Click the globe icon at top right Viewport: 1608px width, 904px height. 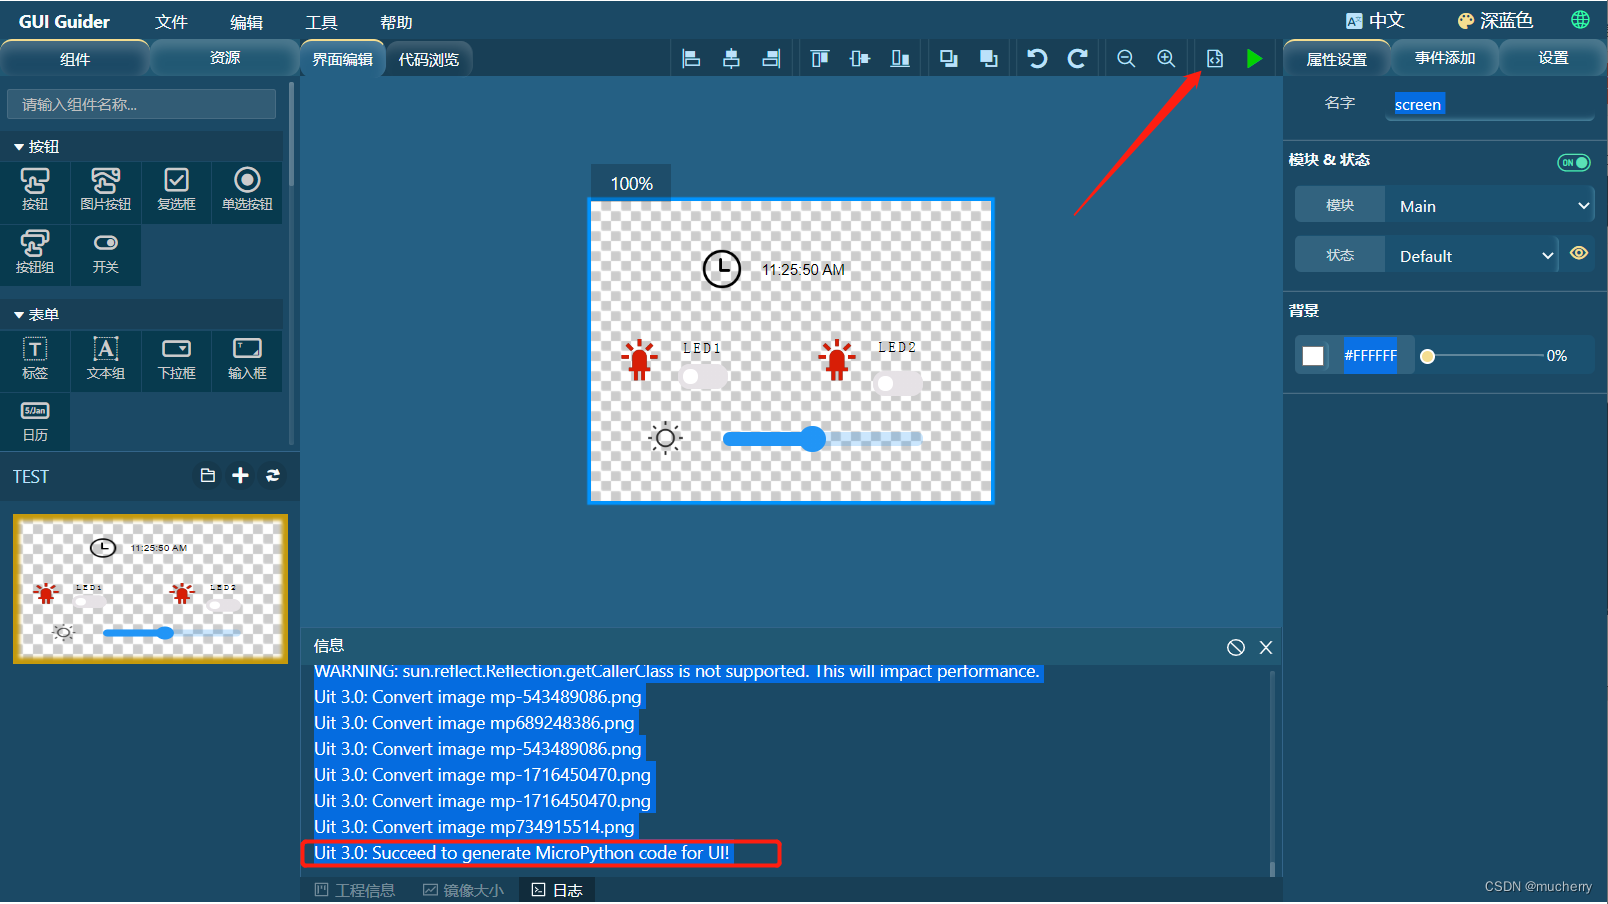(x=1580, y=20)
